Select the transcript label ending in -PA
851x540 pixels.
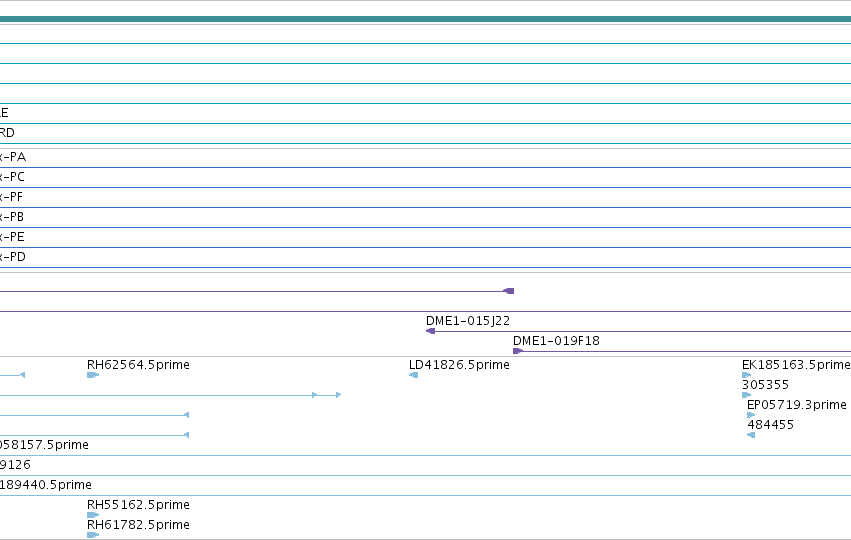coord(13,157)
